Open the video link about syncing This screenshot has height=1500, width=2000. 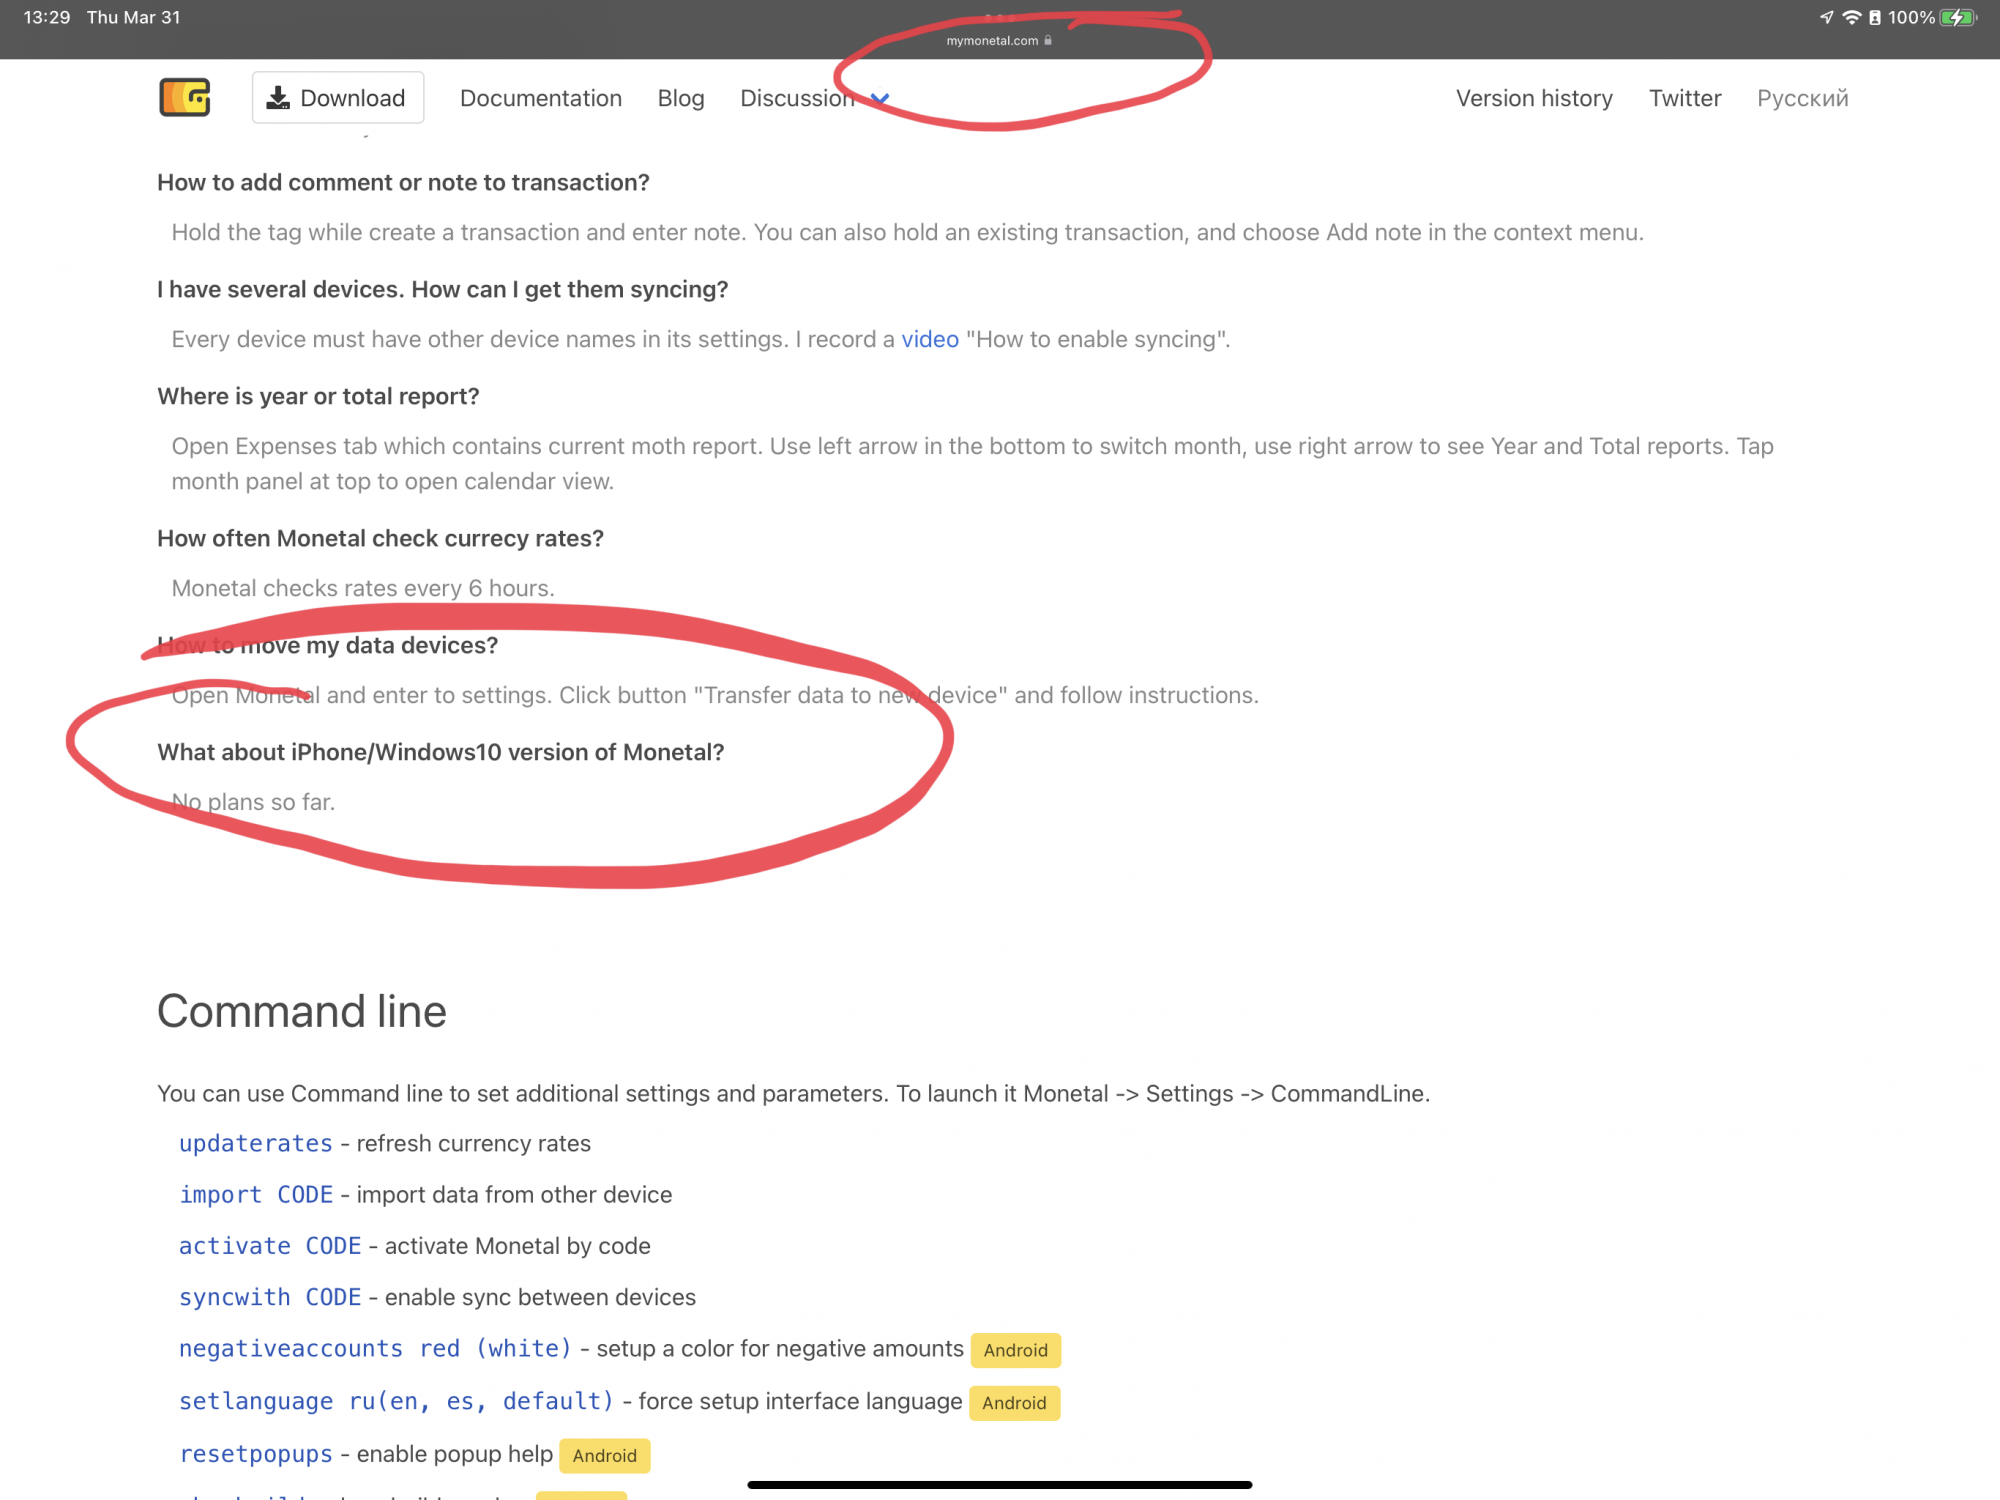[x=930, y=339]
